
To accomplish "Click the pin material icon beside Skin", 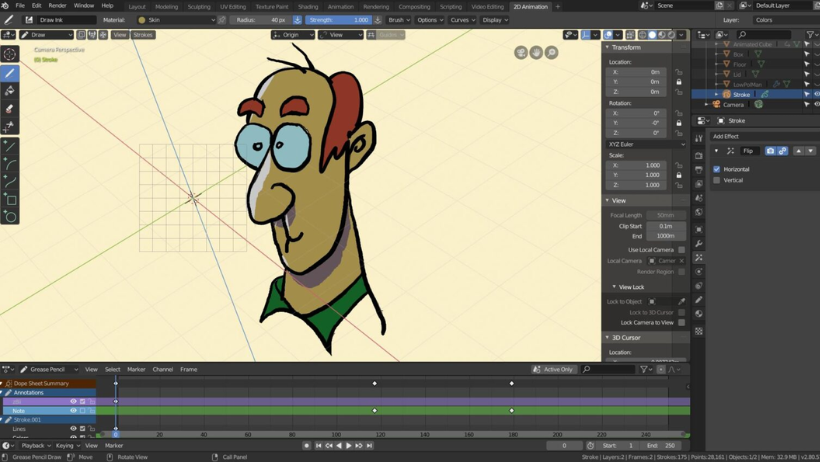I will coord(222,20).
